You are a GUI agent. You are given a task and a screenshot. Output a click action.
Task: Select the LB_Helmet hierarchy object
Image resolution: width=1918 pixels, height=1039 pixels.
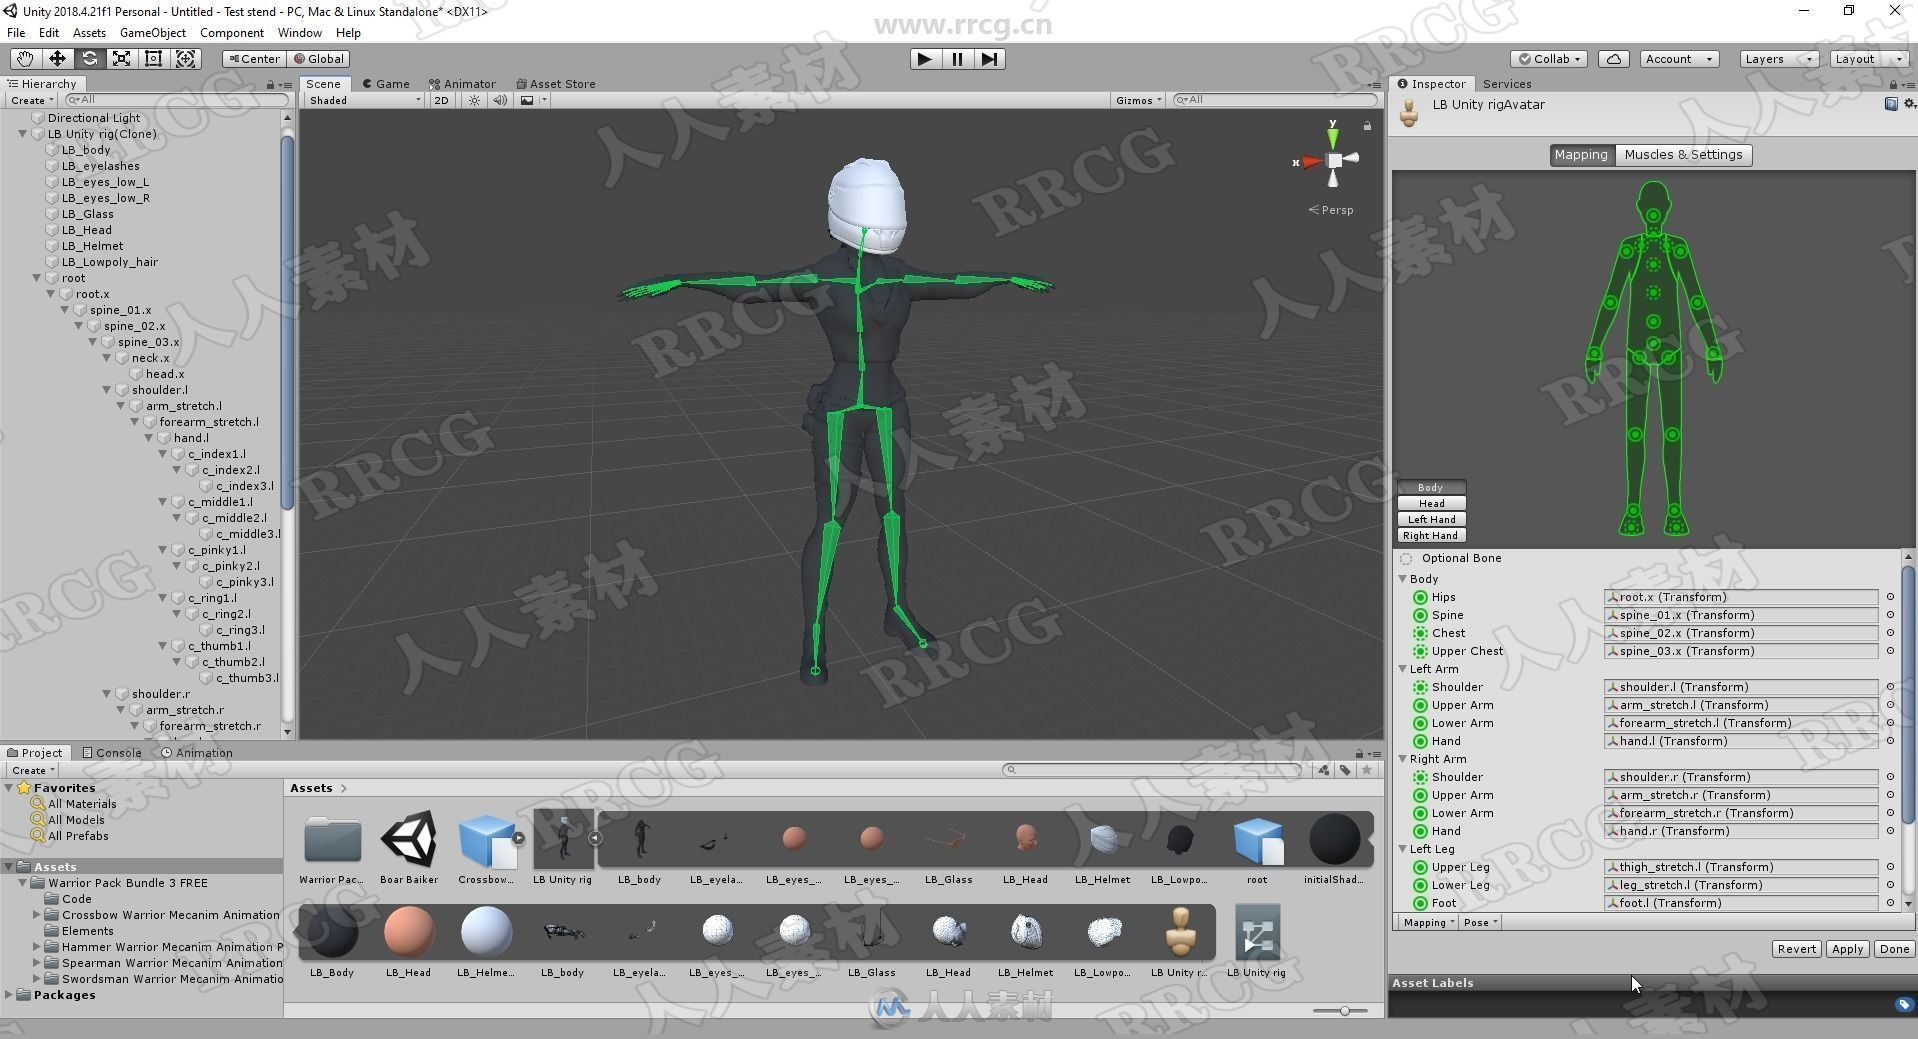(92, 246)
